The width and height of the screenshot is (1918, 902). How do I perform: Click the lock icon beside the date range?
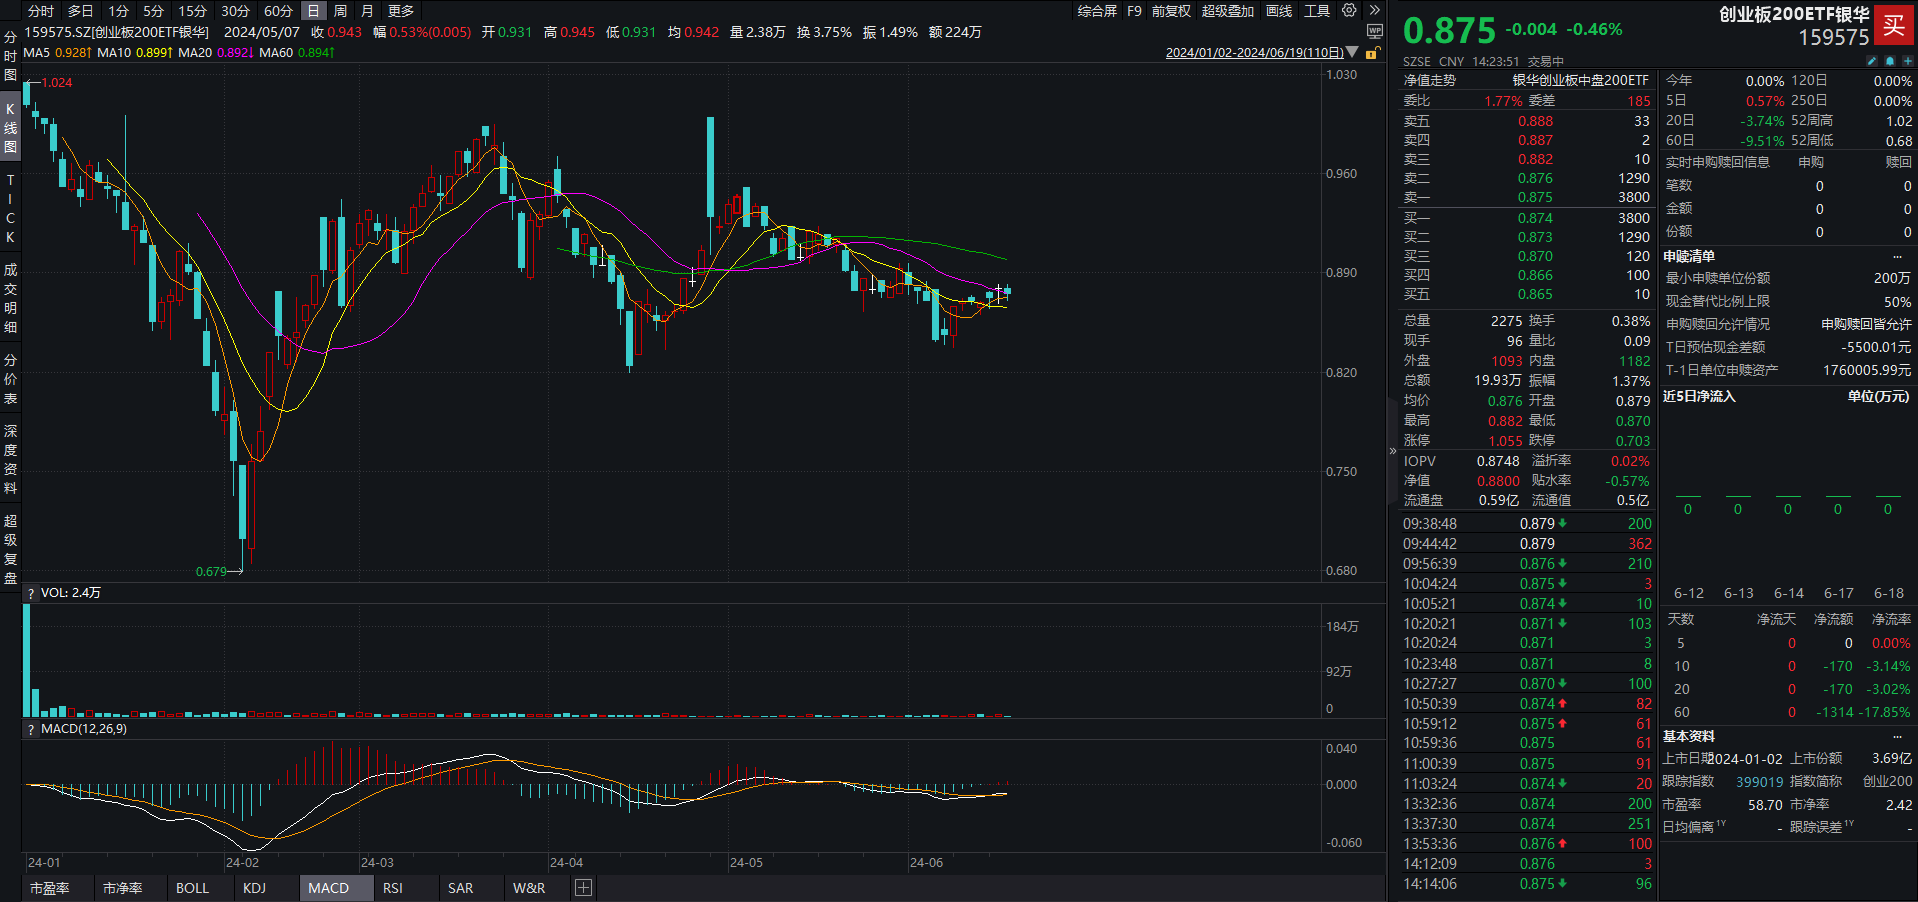1373,53
